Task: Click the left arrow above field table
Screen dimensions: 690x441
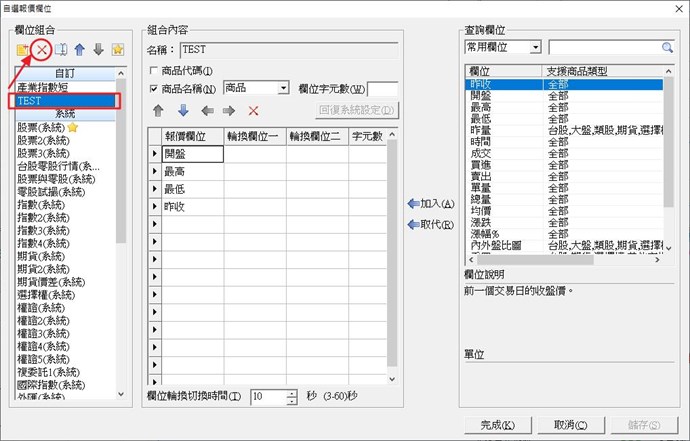Action: click(207, 110)
